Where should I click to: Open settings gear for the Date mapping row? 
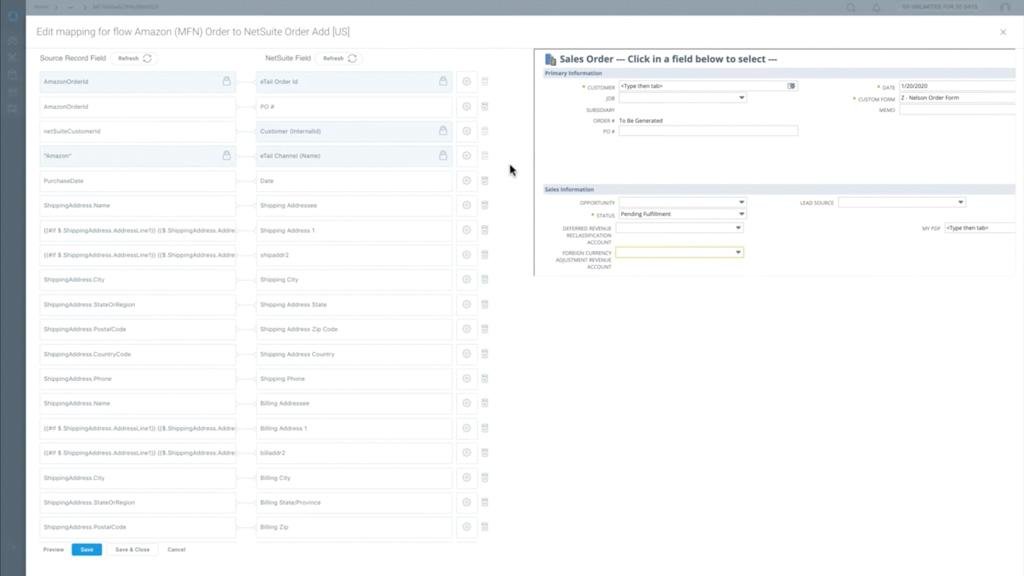pyautogui.click(x=466, y=181)
